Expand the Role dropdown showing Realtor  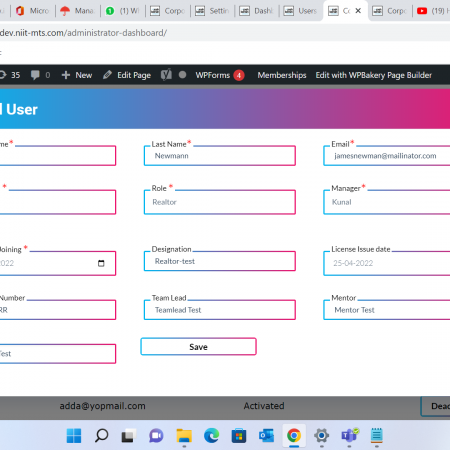[220, 202]
